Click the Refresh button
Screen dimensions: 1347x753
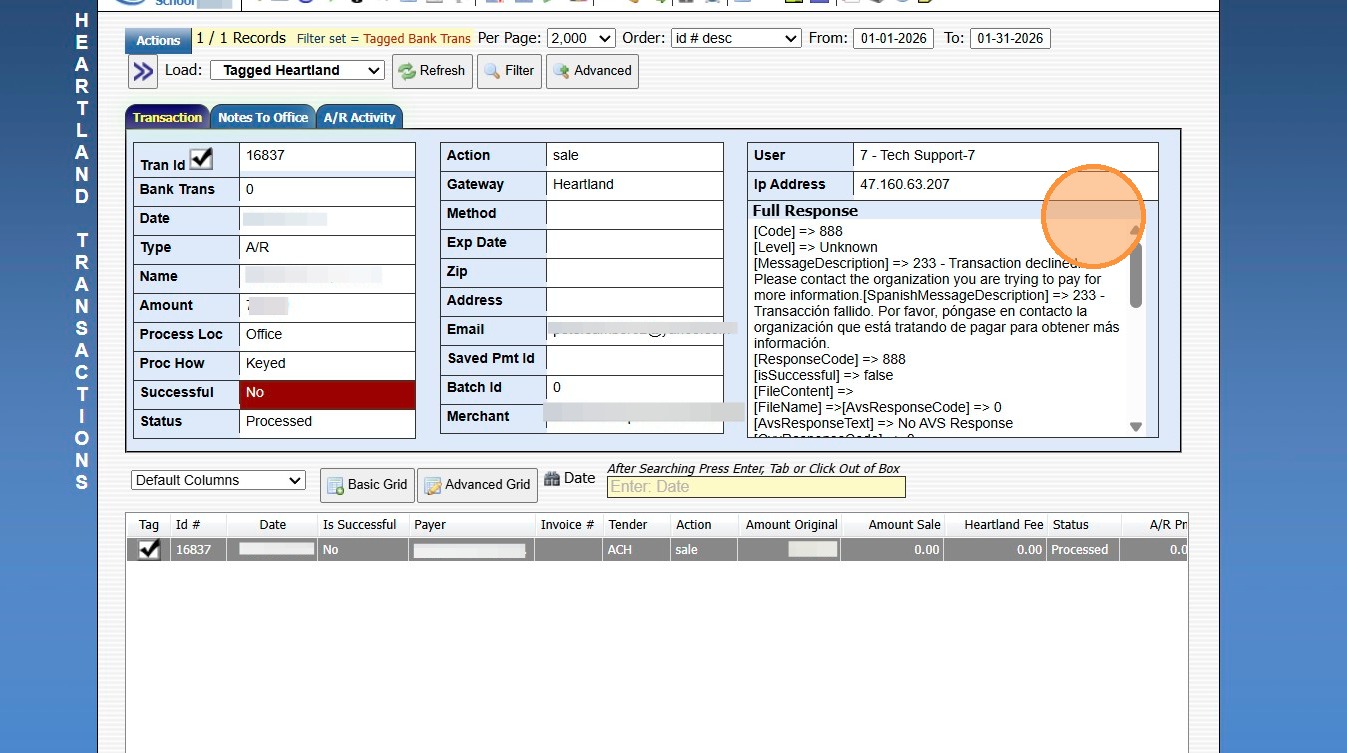tap(432, 71)
